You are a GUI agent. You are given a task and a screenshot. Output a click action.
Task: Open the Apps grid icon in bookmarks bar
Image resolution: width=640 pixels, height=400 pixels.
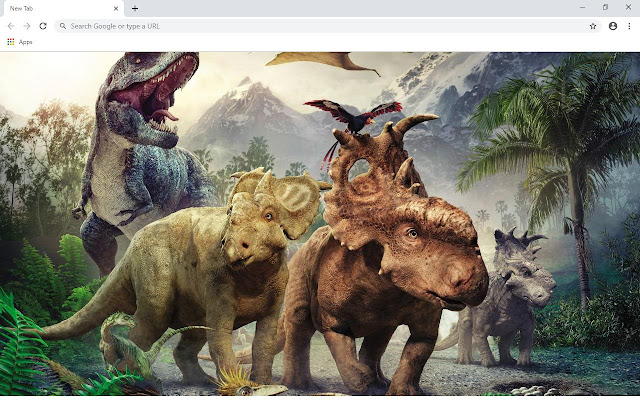(x=11, y=42)
